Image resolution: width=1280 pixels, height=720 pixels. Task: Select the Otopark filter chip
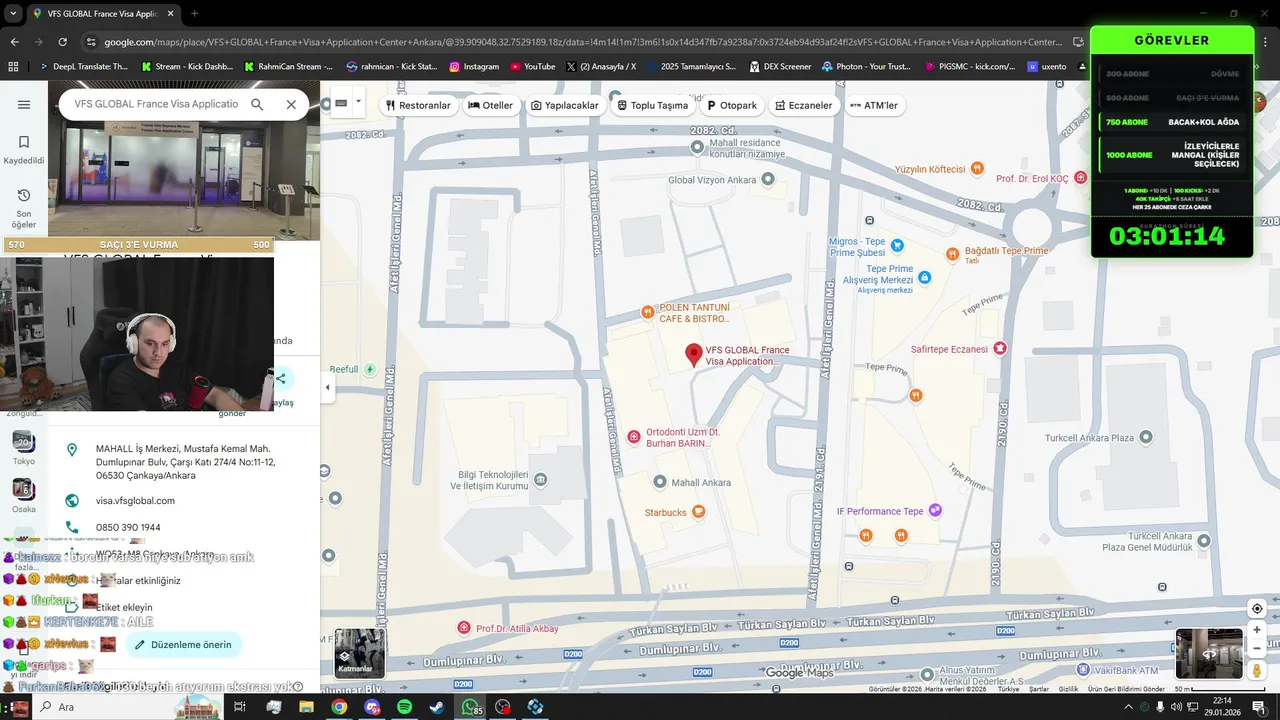pyautogui.click(x=732, y=105)
